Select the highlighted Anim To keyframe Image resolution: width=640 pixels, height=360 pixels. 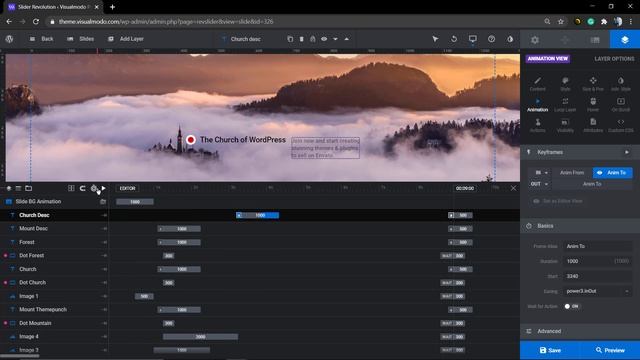click(x=613, y=173)
